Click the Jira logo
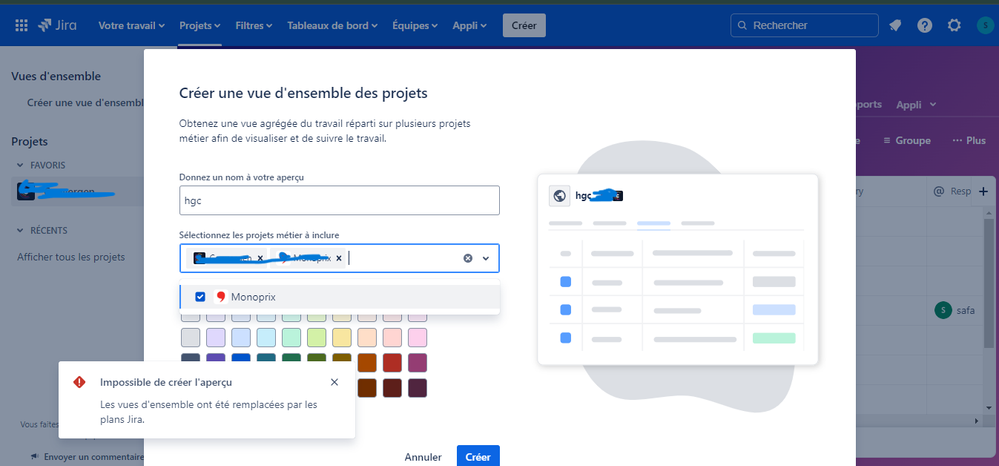 [57, 25]
